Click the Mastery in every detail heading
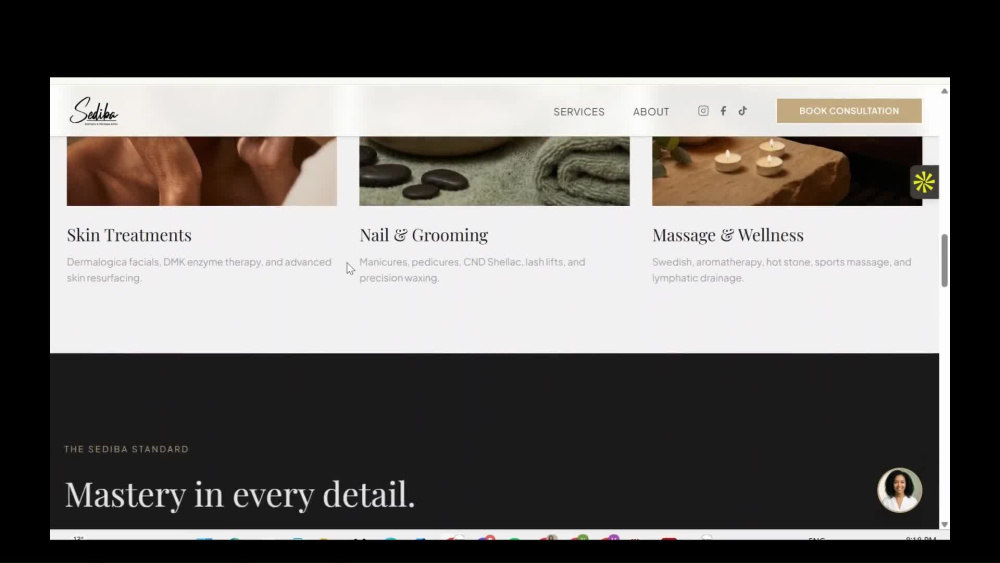 tap(240, 494)
